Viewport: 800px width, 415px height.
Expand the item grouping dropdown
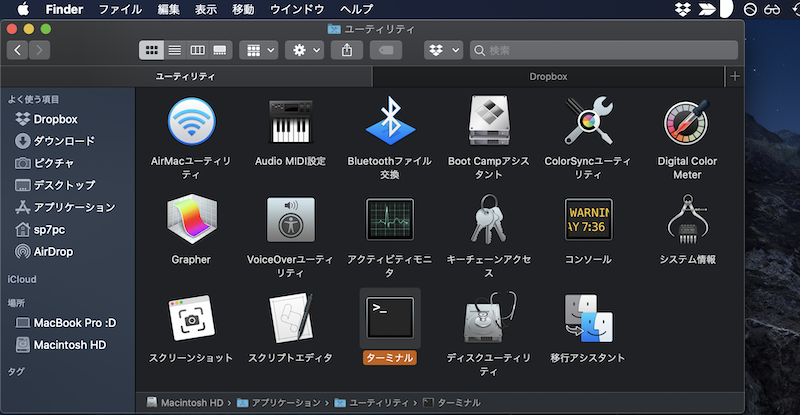pyautogui.click(x=256, y=49)
